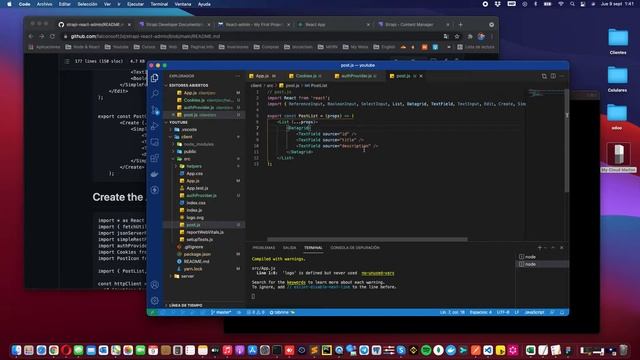Image resolution: width=640 pixels, height=360 pixels.
Task: Expand the node_modules folder
Action: [198, 144]
